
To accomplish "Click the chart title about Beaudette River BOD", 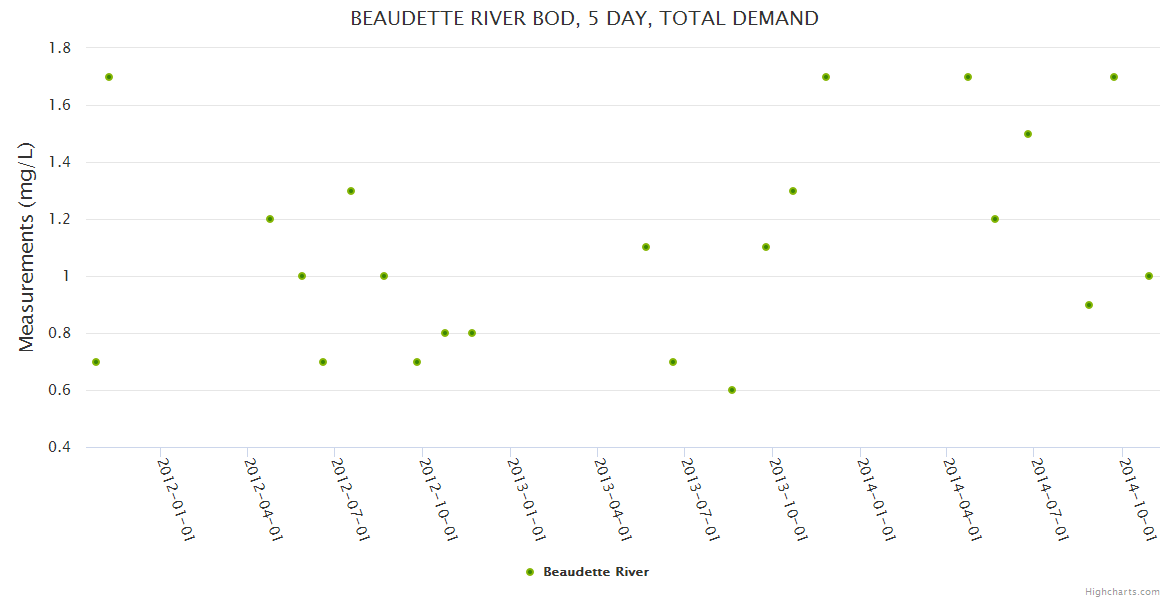I will pos(584,18).
